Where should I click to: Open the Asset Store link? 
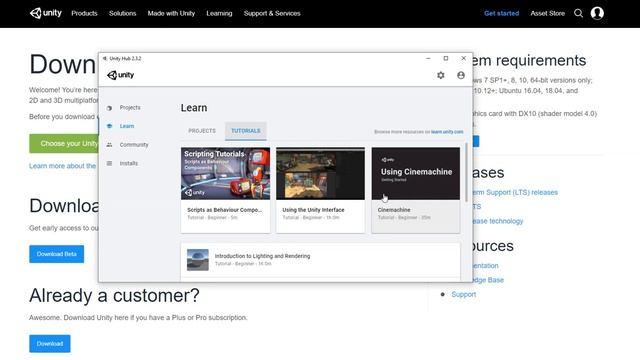point(548,13)
